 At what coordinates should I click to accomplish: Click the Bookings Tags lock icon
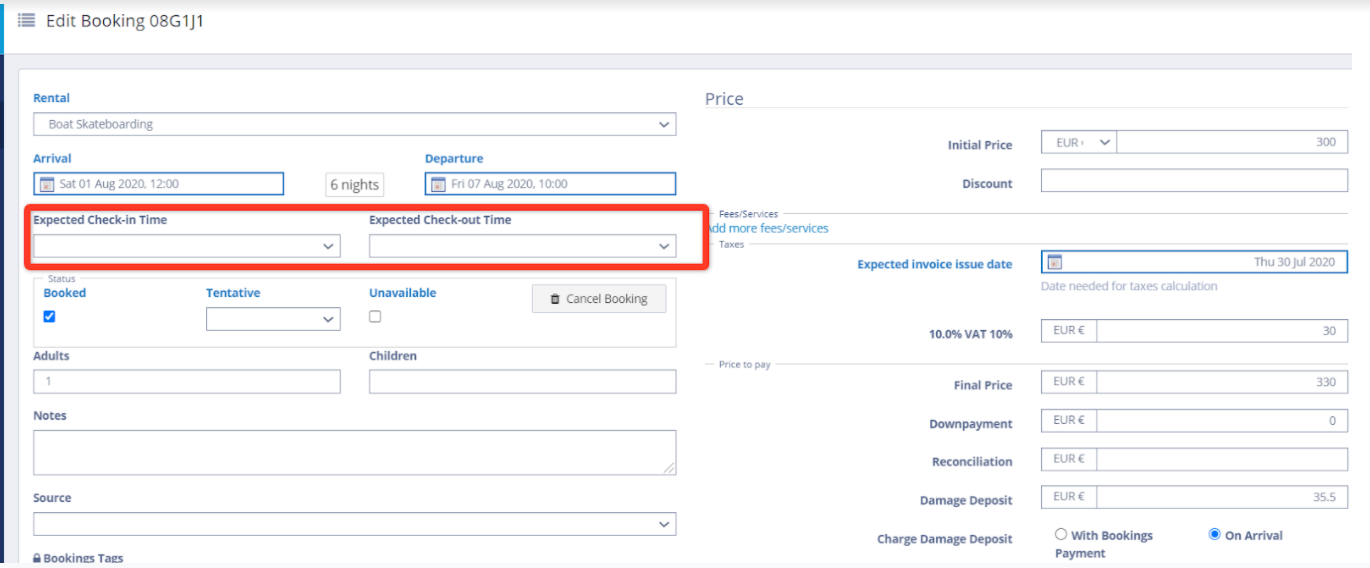(37, 558)
